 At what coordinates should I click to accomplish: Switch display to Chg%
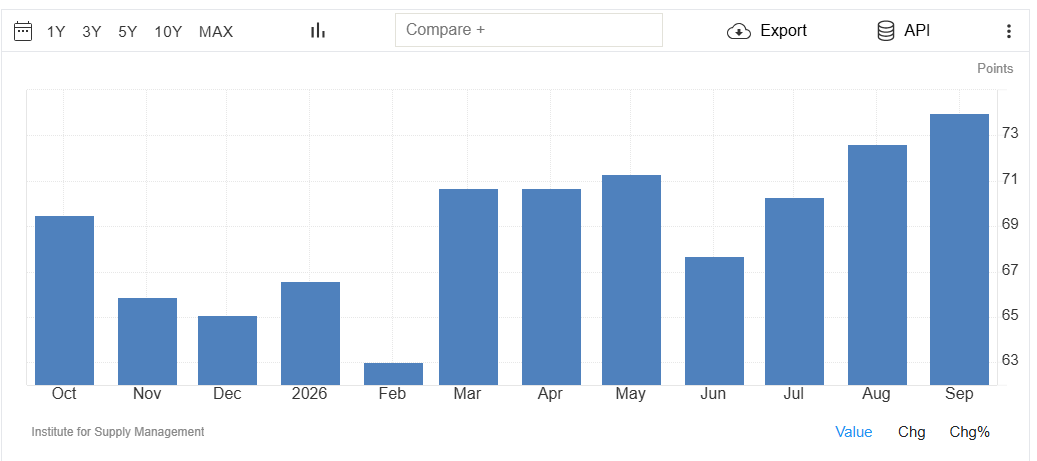[970, 432]
